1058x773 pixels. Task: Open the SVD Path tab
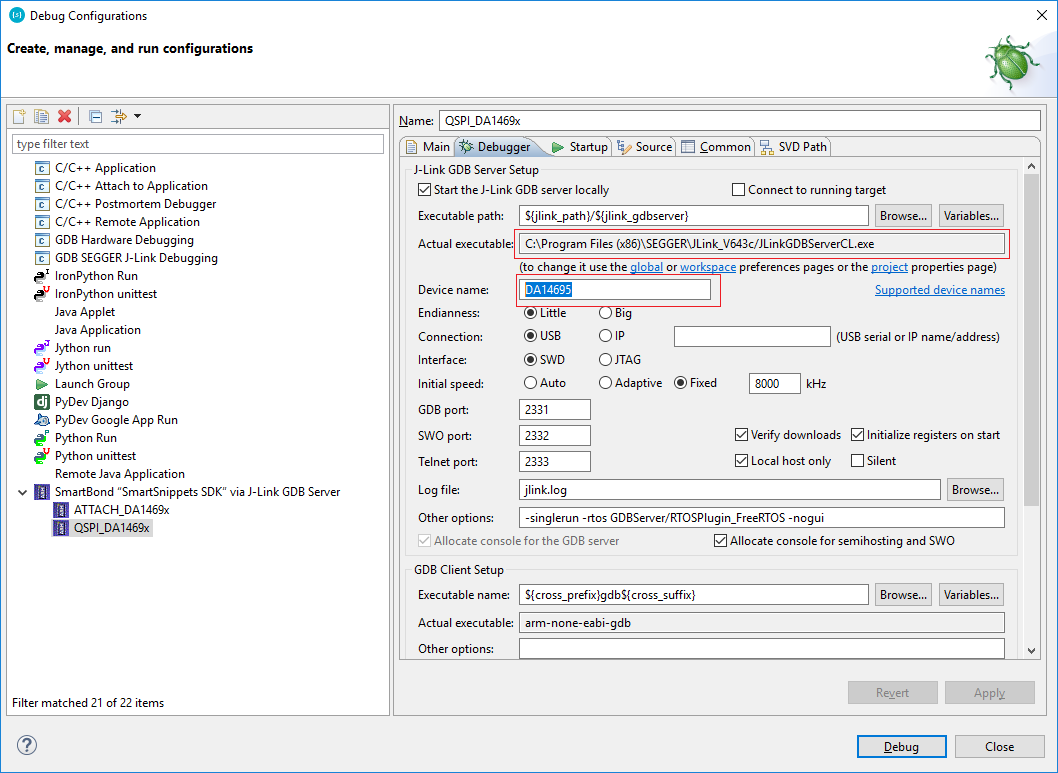pos(793,147)
